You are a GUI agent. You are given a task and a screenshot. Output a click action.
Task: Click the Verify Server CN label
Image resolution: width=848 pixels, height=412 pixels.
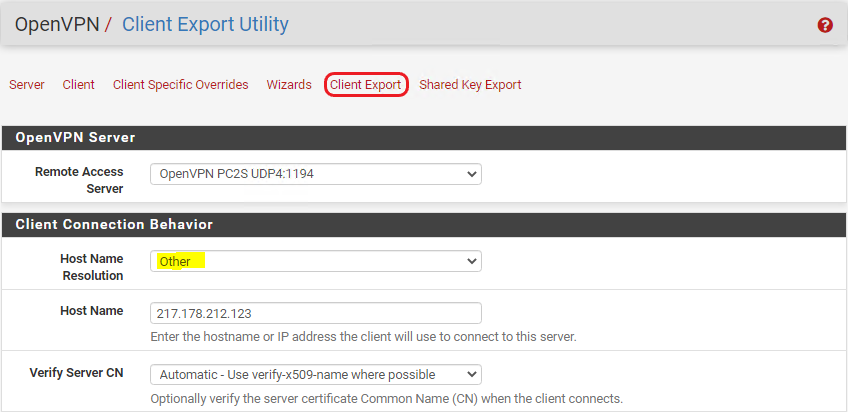[76, 373]
